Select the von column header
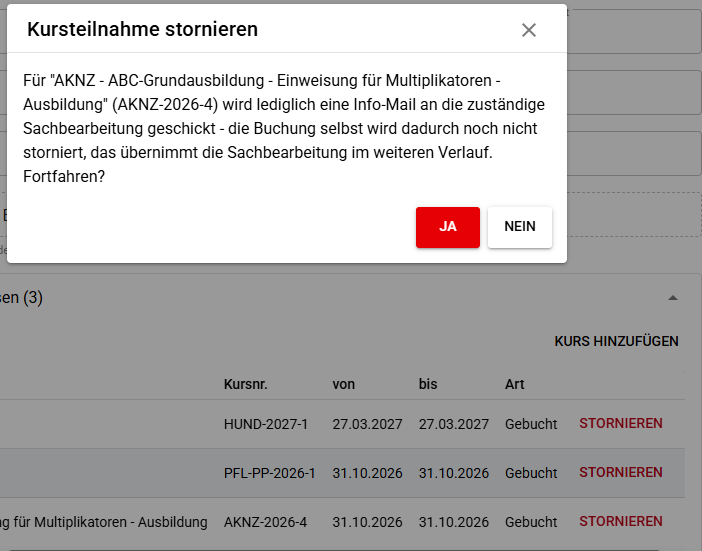Image resolution: width=702 pixels, height=551 pixels. [343, 384]
